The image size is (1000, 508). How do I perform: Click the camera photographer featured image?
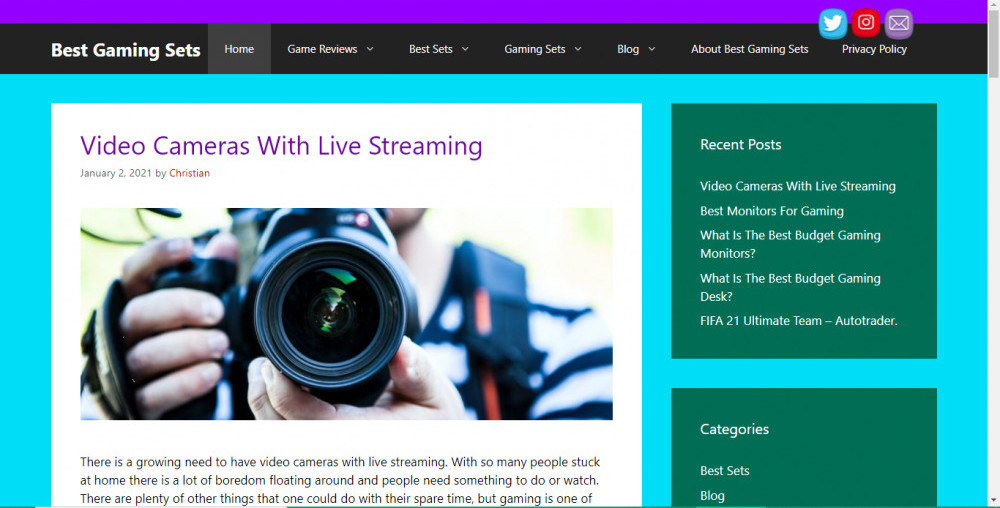pyautogui.click(x=346, y=313)
